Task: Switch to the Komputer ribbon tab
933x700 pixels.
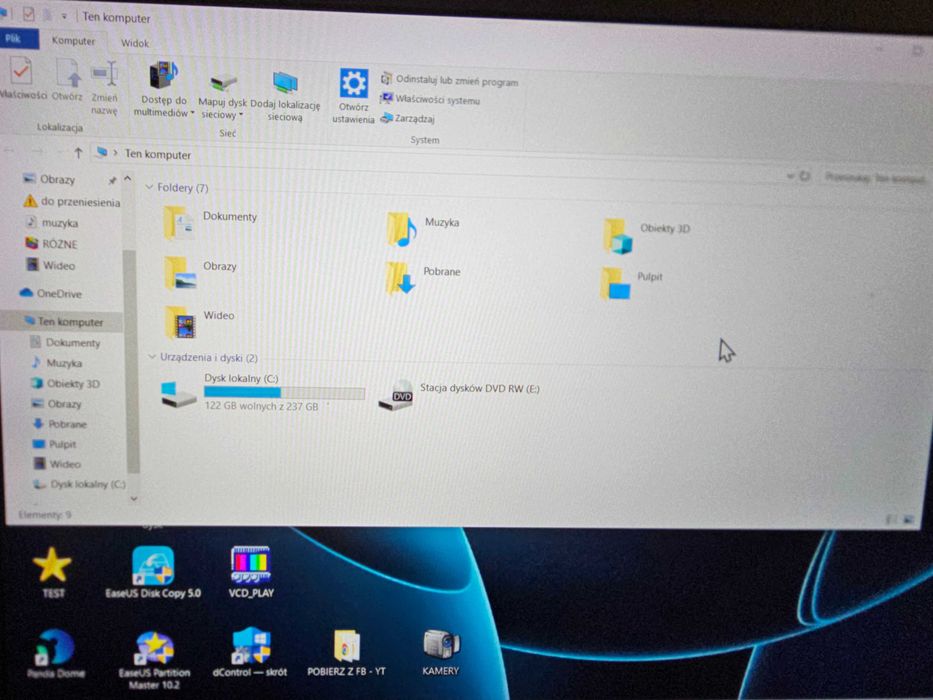Action: click(73, 41)
